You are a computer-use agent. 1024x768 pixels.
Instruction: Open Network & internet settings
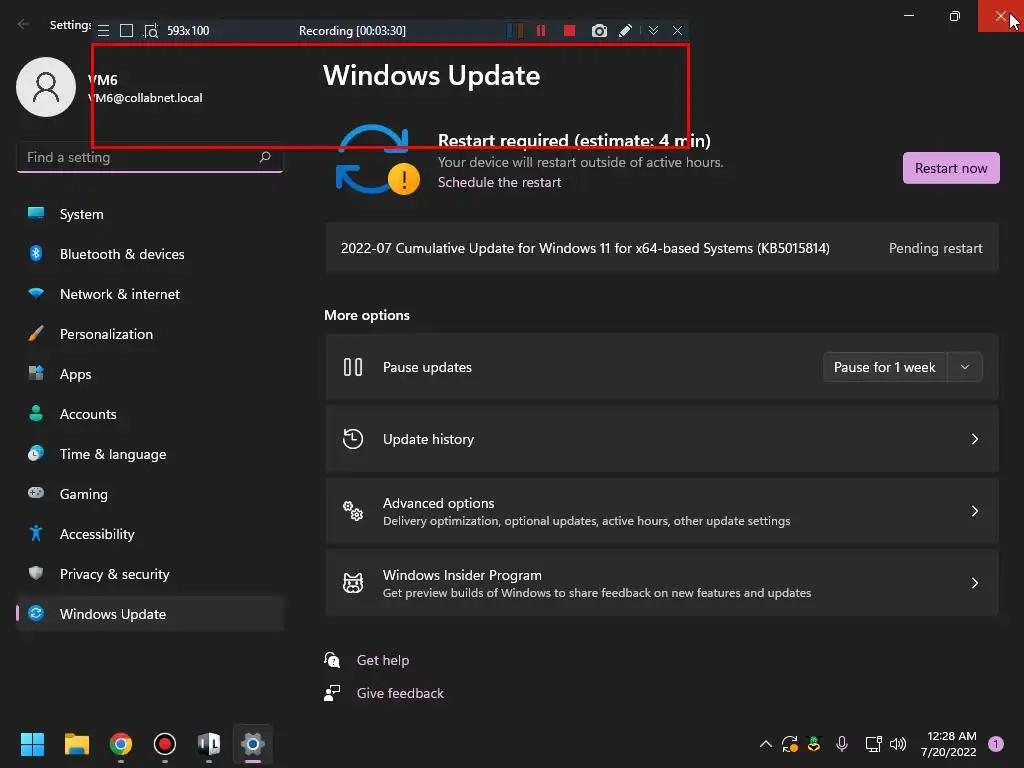point(150,294)
